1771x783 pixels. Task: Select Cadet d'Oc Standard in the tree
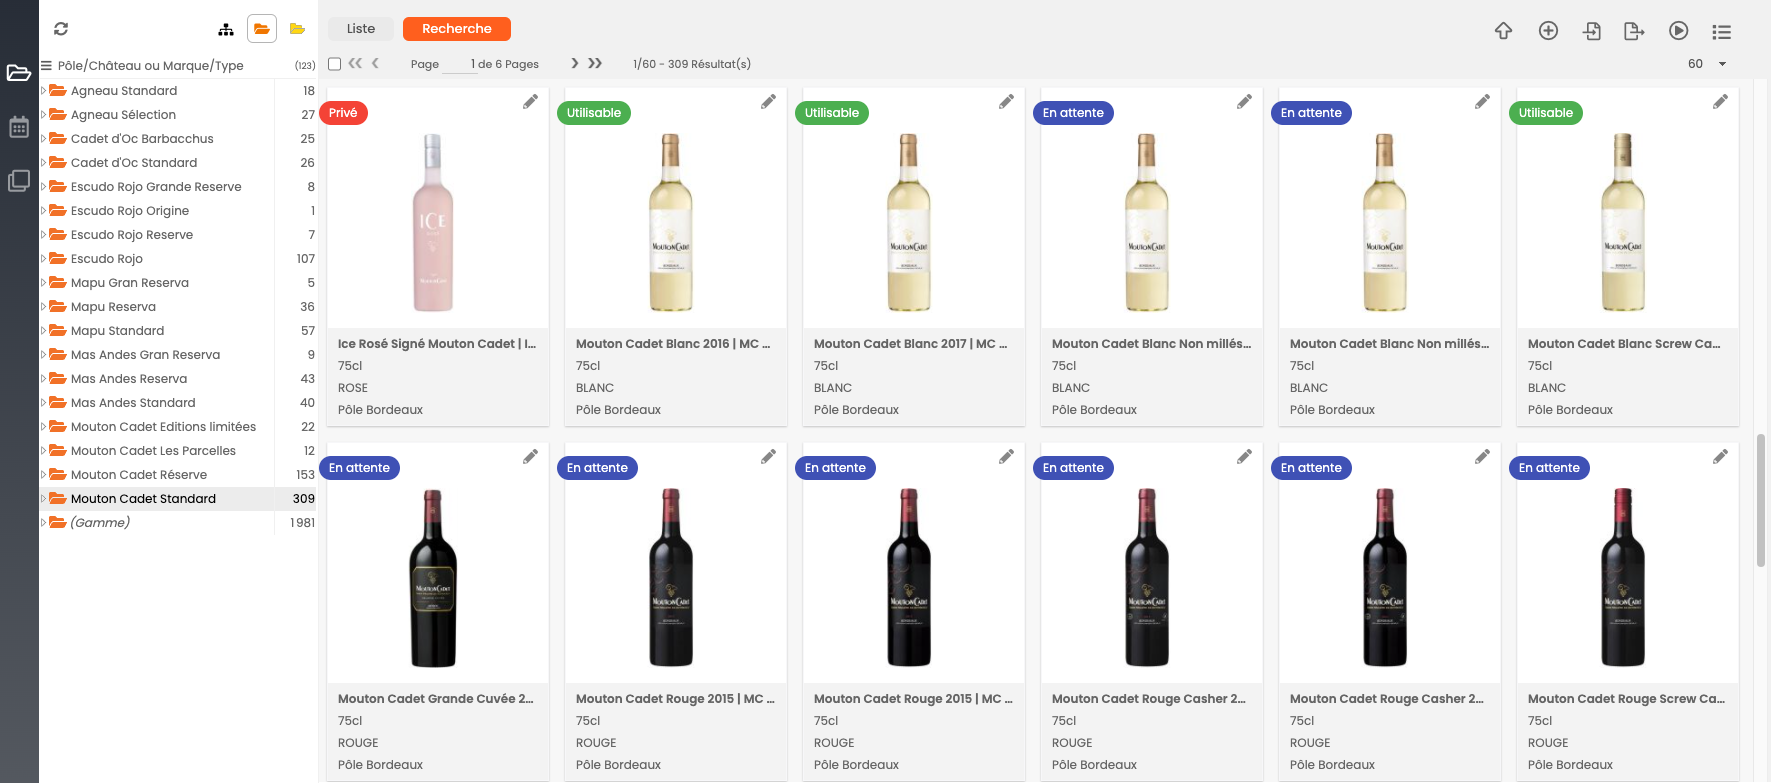[134, 163]
